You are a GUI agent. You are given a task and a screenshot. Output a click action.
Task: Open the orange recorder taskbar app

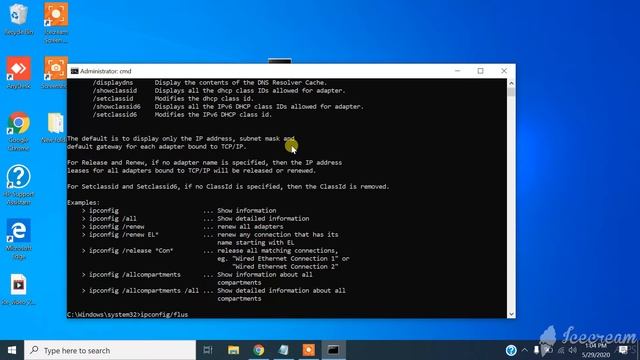(309, 350)
